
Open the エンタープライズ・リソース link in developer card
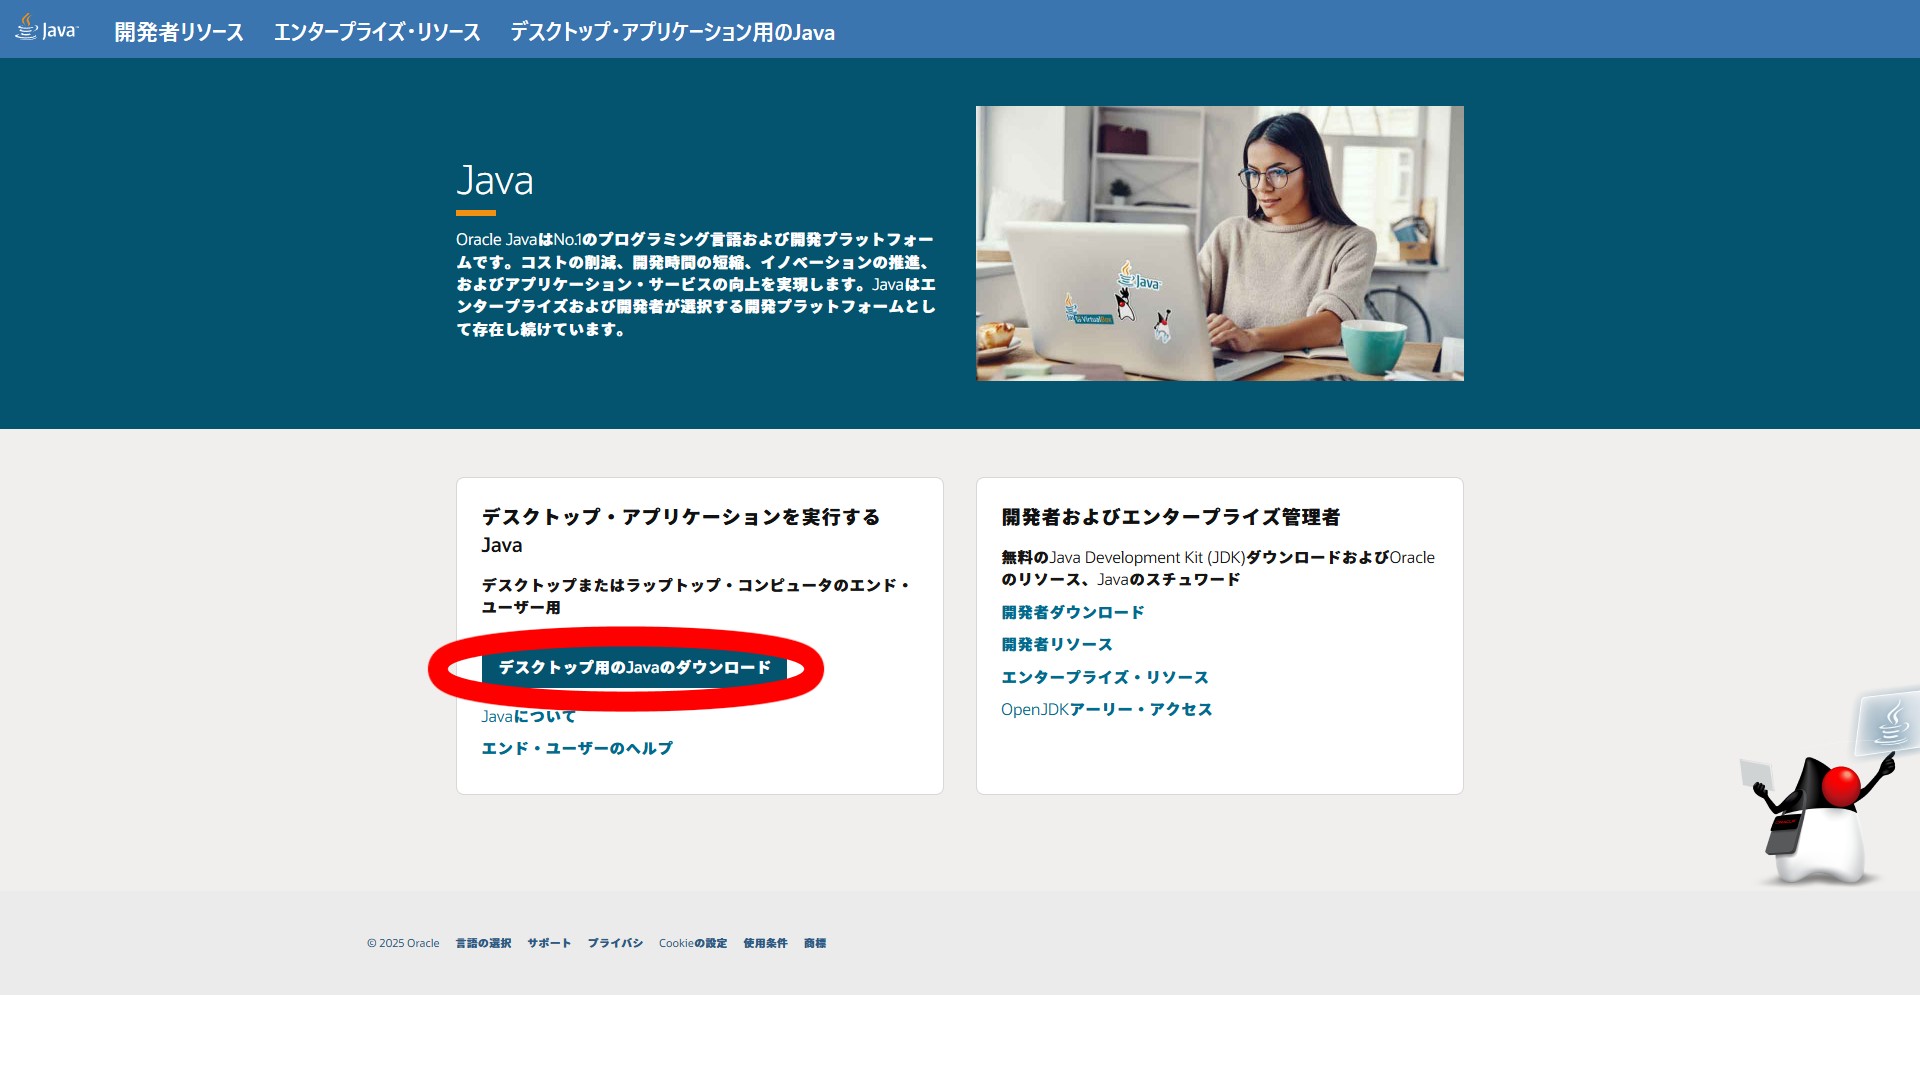coord(1105,677)
